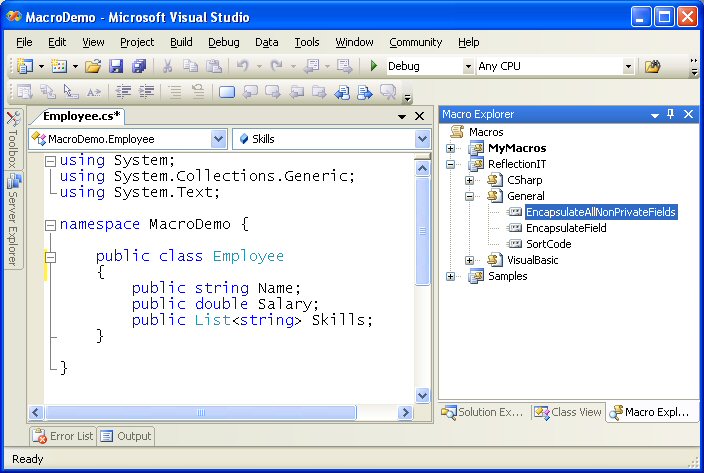The width and height of the screenshot is (704, 473).
Task: Click the editor vertical scrollbar thumb
Action: coord(422,231)
